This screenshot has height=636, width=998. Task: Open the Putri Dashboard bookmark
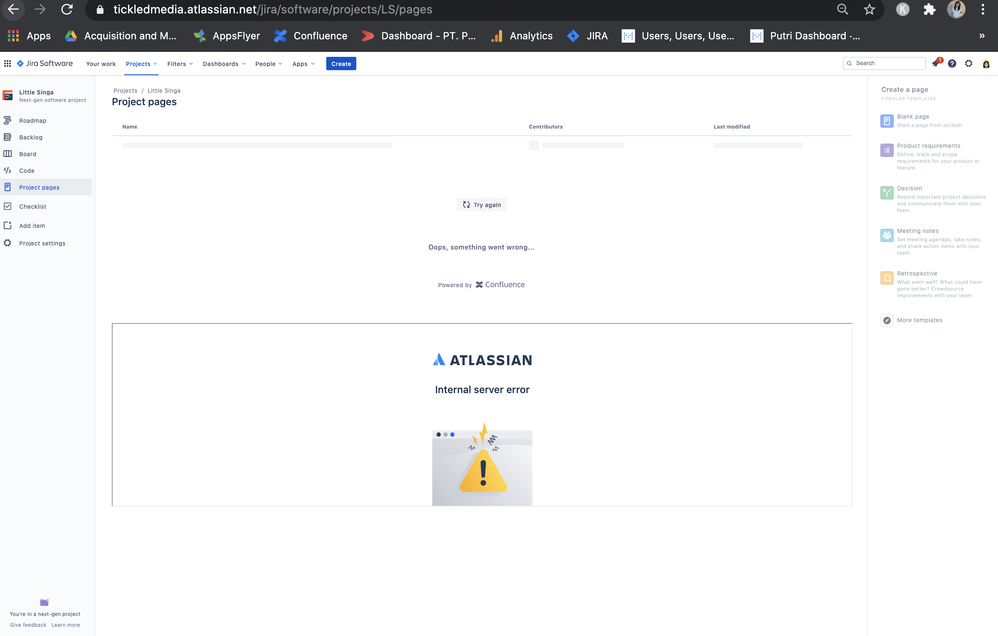tap(805, 36)
